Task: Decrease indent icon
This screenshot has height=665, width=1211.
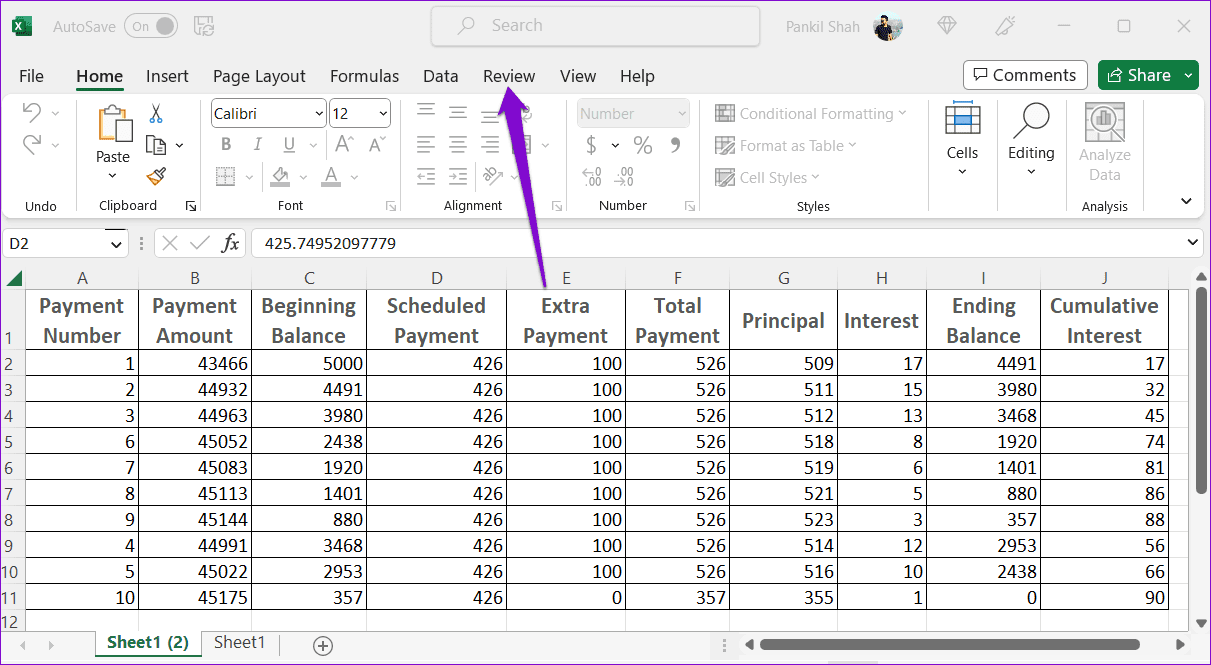Action: point(426,177)
